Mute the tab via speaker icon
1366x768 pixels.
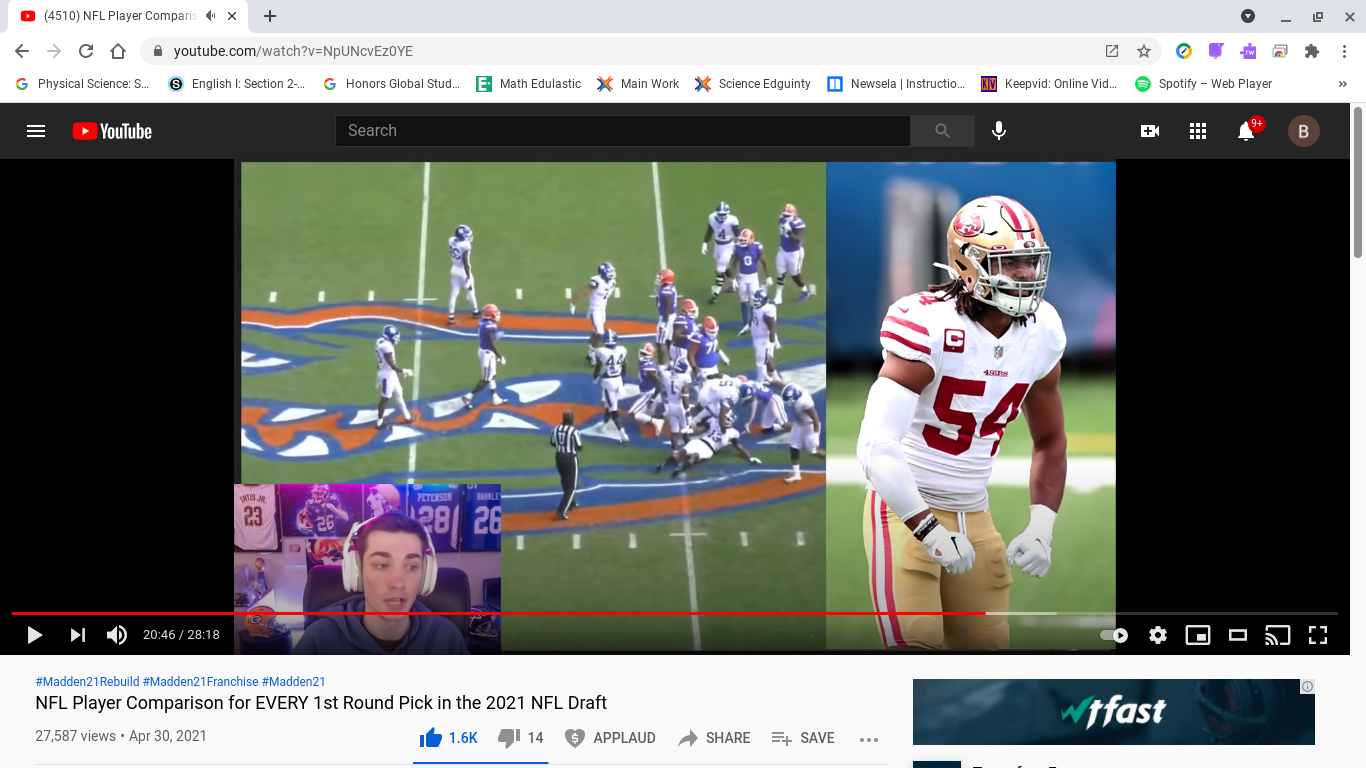tap(210, 16)
